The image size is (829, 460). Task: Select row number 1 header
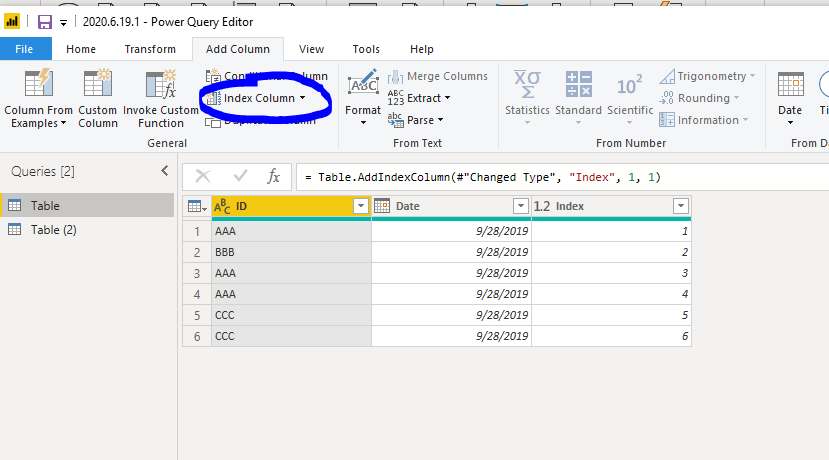pyautogui.click(x=197, y=232)
